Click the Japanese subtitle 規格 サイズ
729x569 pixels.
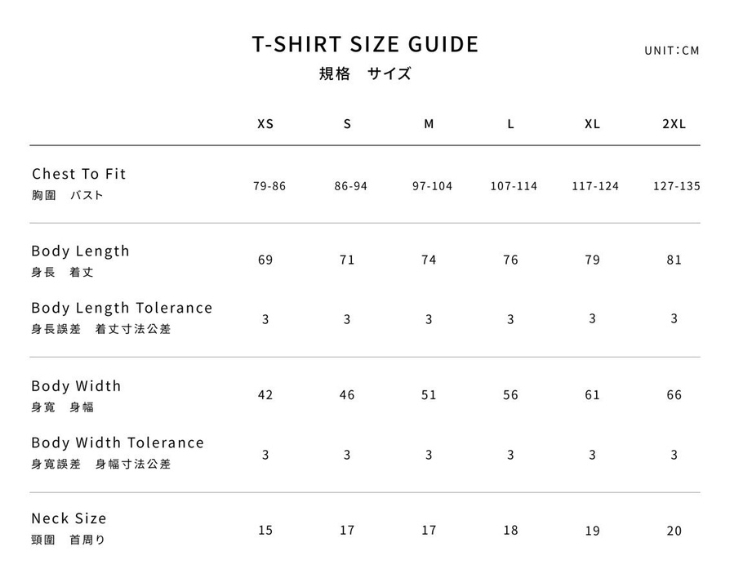pyautogui.click(x=365, y=74)
